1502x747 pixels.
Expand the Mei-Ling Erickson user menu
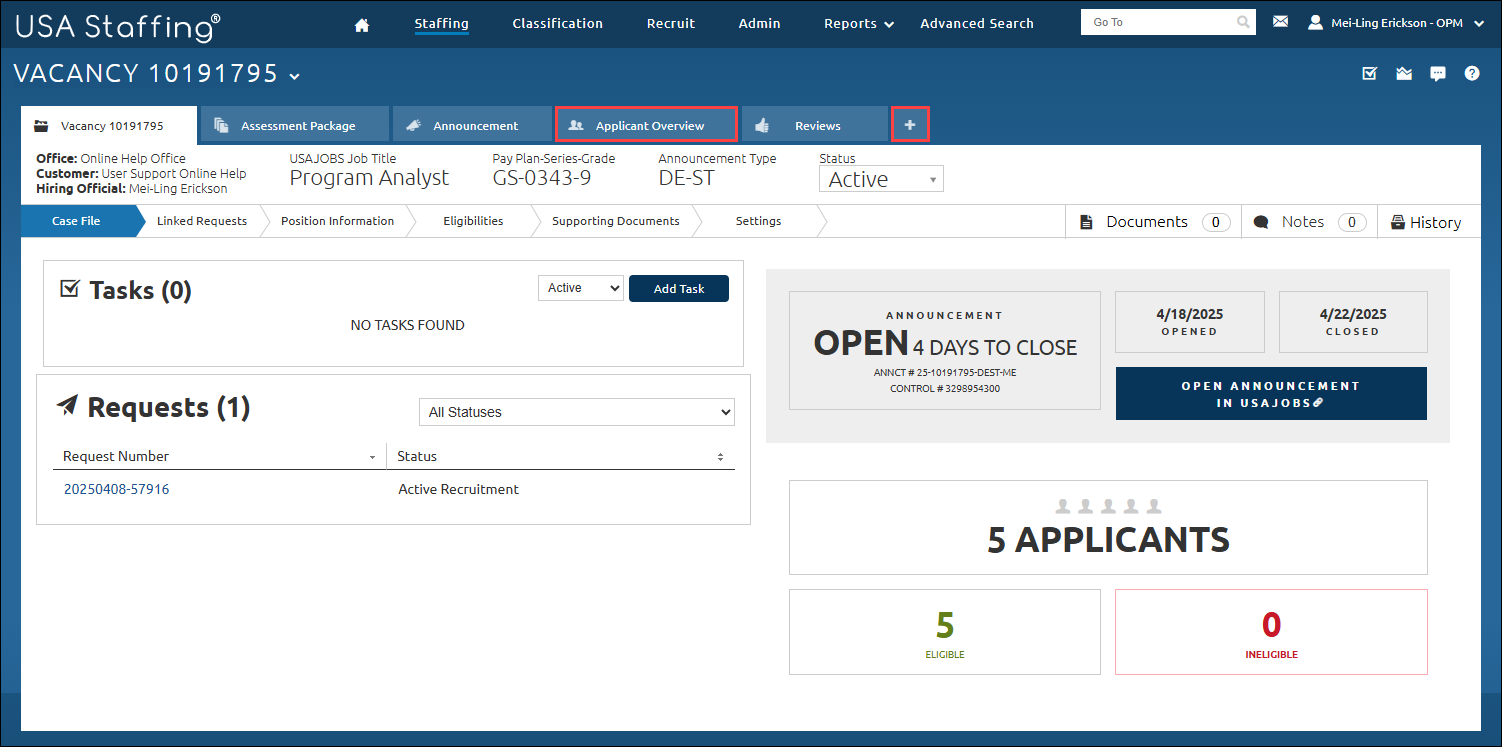click(x=1397, y=22)
